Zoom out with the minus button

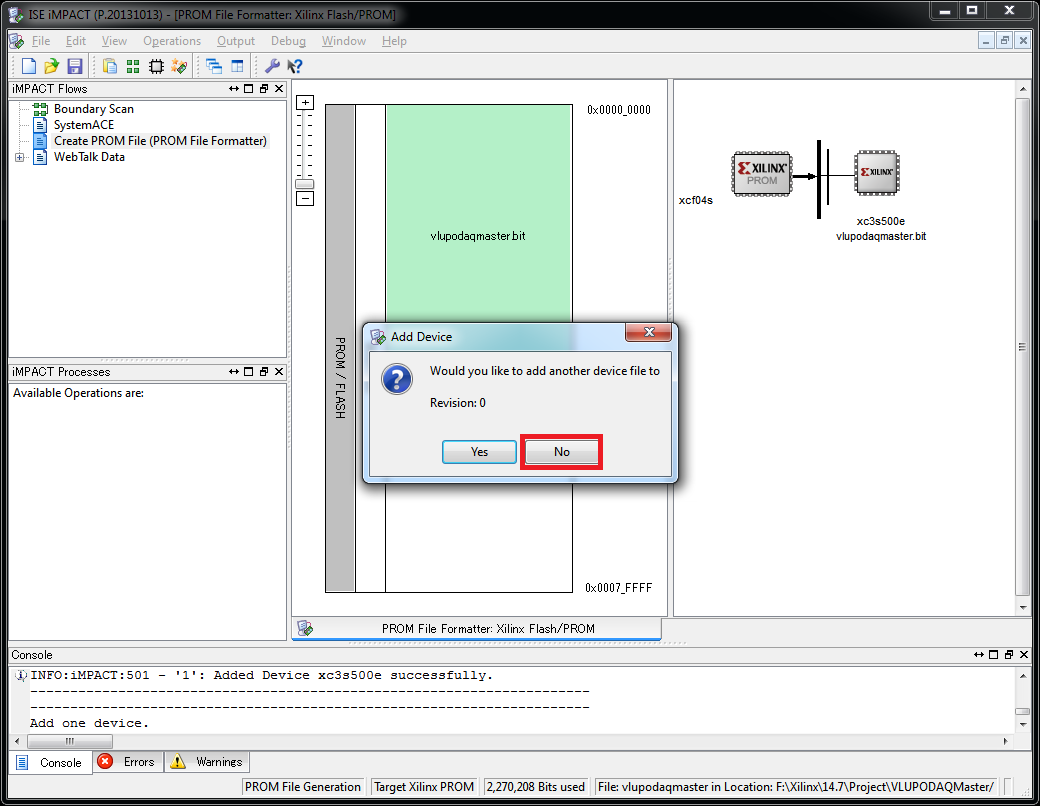(305, 198)
